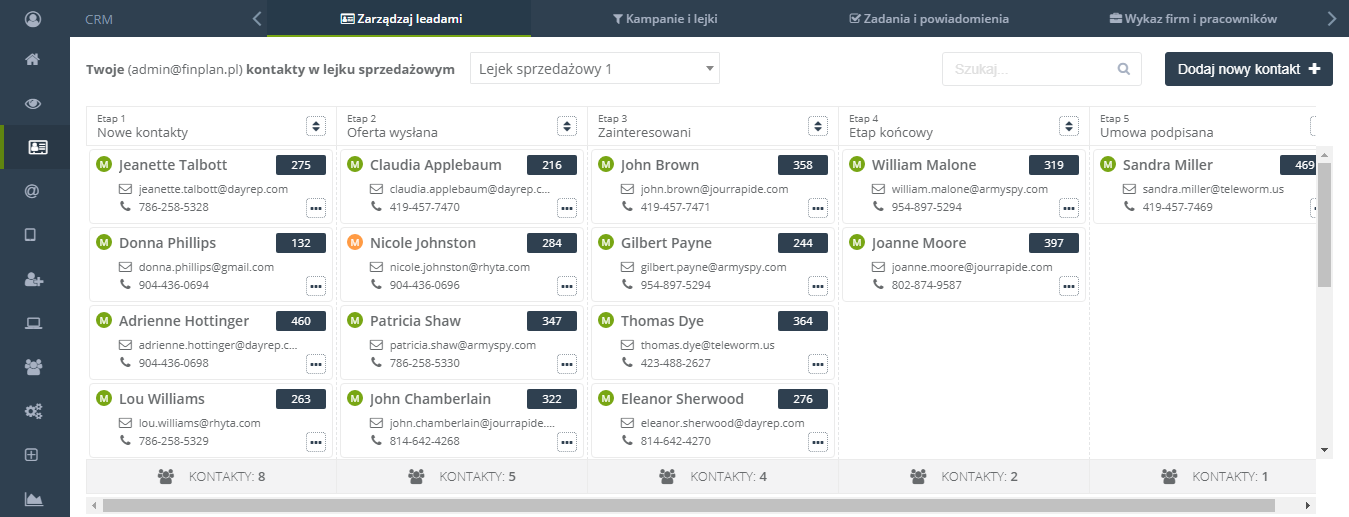Open the options menu on Patricia Shaw's card
The height and width of the screenshot is (517, 1349).
pyautogui.click(x=567, y=363)
